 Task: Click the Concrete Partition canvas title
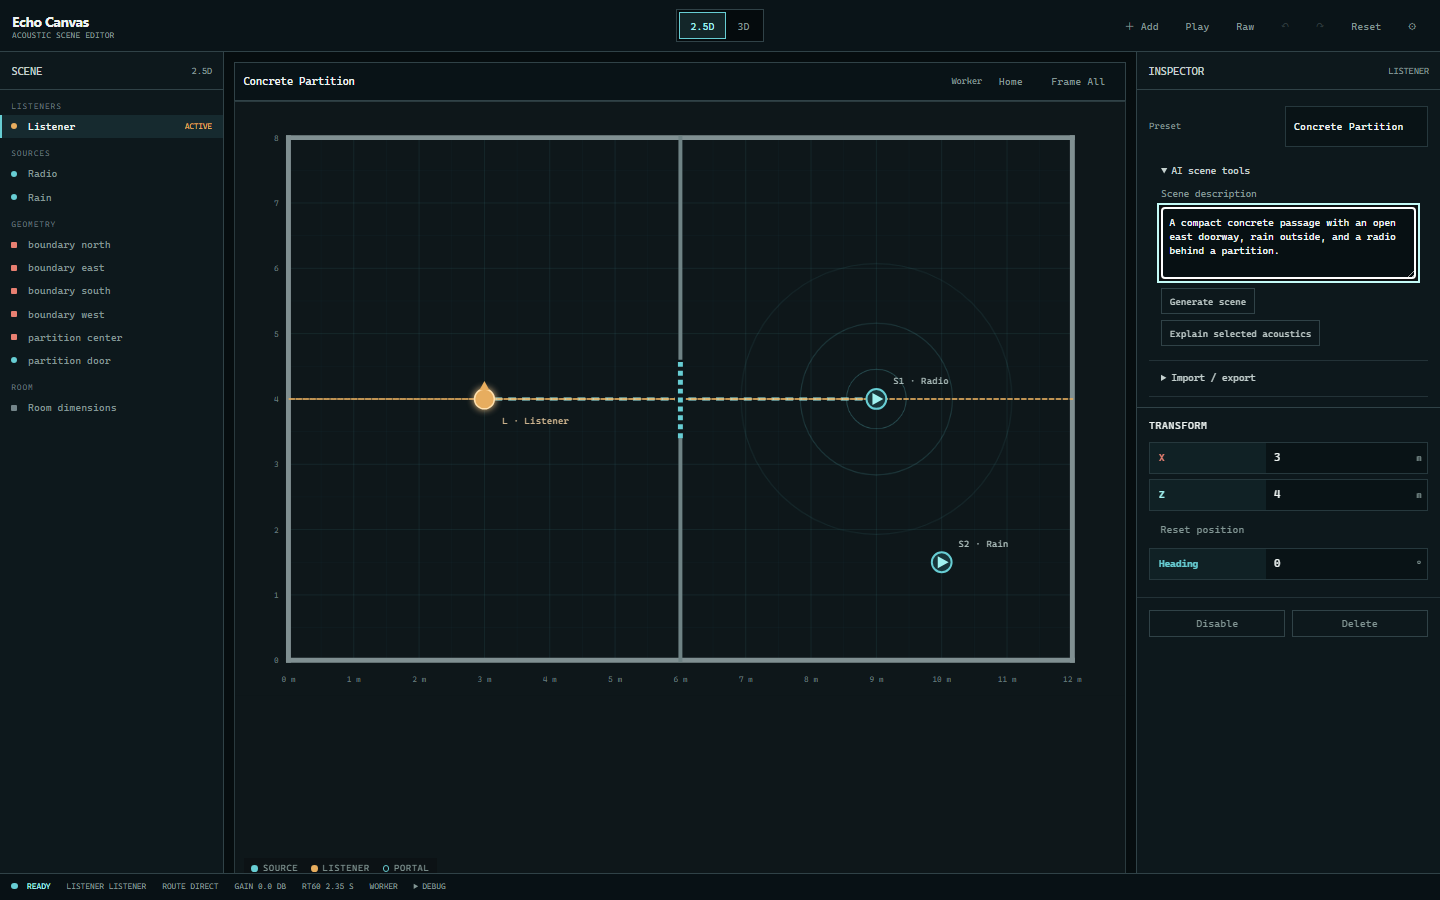pyautogui.click(x=299, y=81)
